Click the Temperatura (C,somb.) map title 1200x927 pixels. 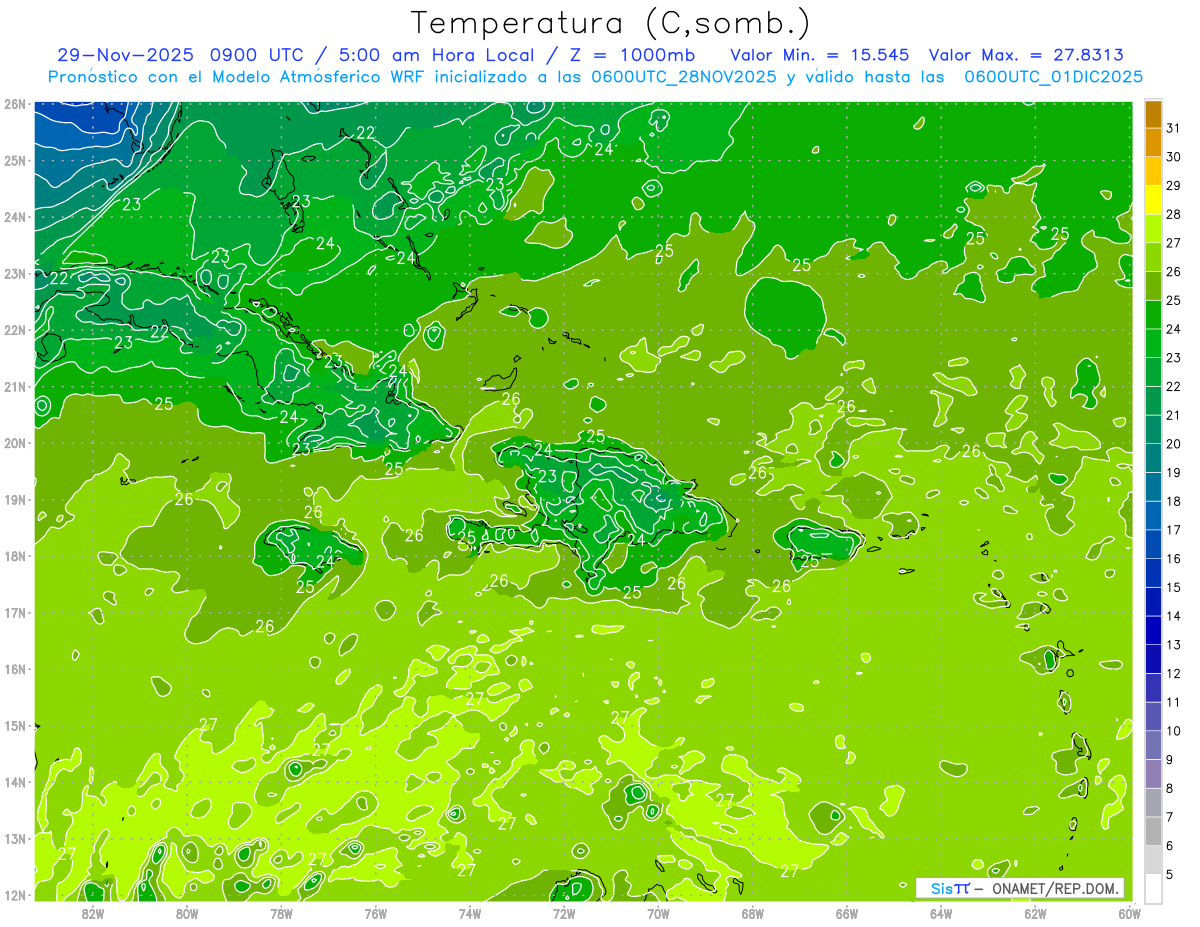(x=611, y=23)
